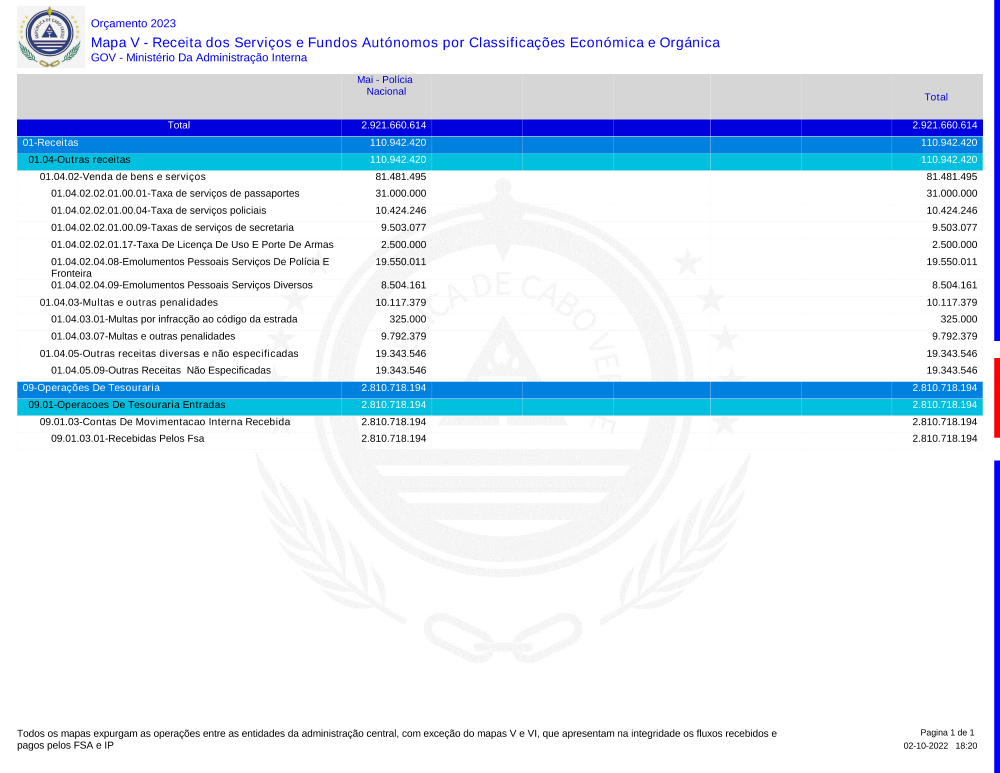The image size is (1000, 773).
Task: Click 09.01.03.01-Recebidas Pelos Fsa row
Action: tap(127, 439)
